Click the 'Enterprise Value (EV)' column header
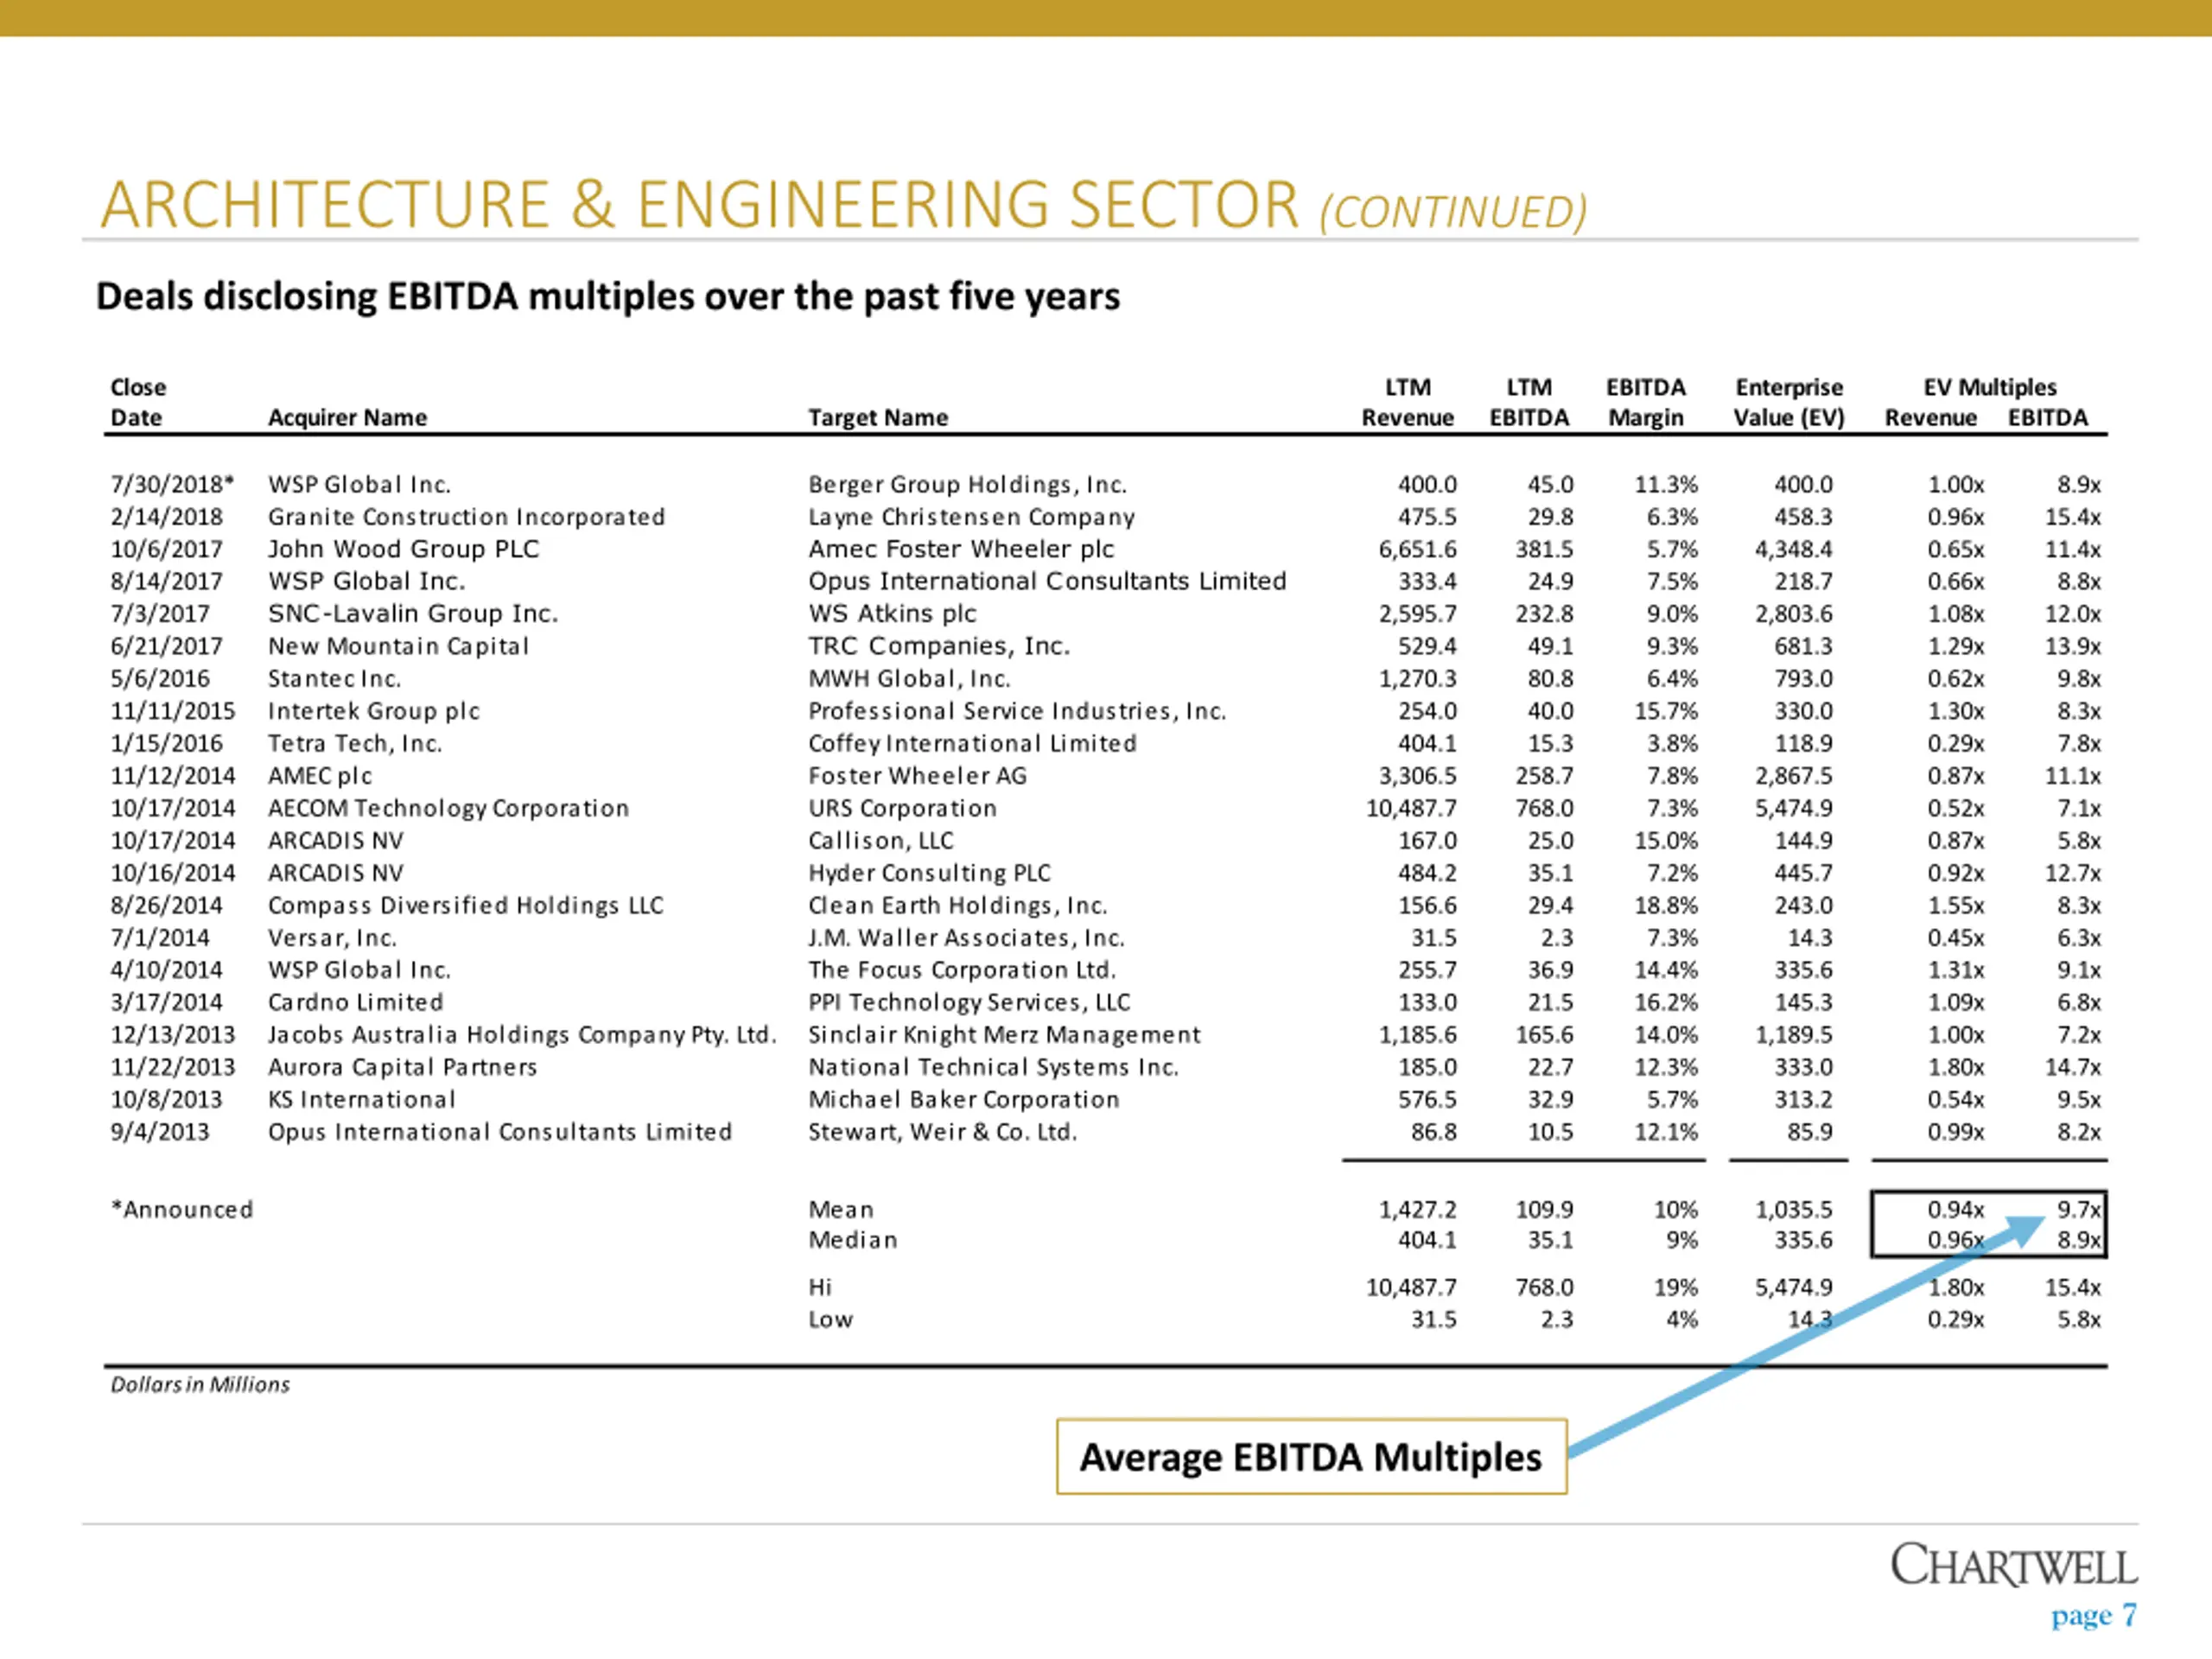2212x1659 pixels. pos(1789,402)
